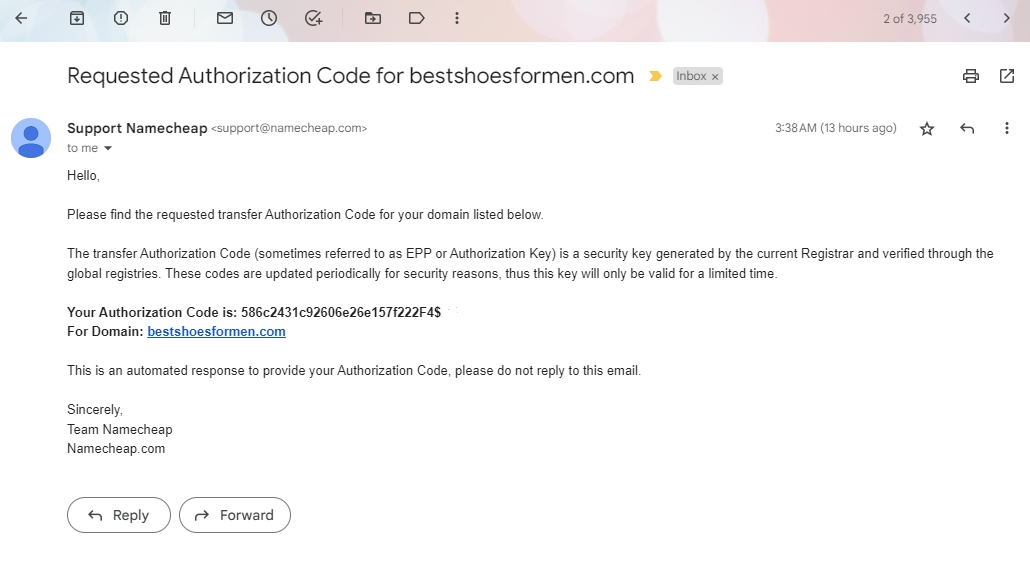The width and height of the screenshot is (1030, 570).
Task: Print the entire email
Action: 970,76
